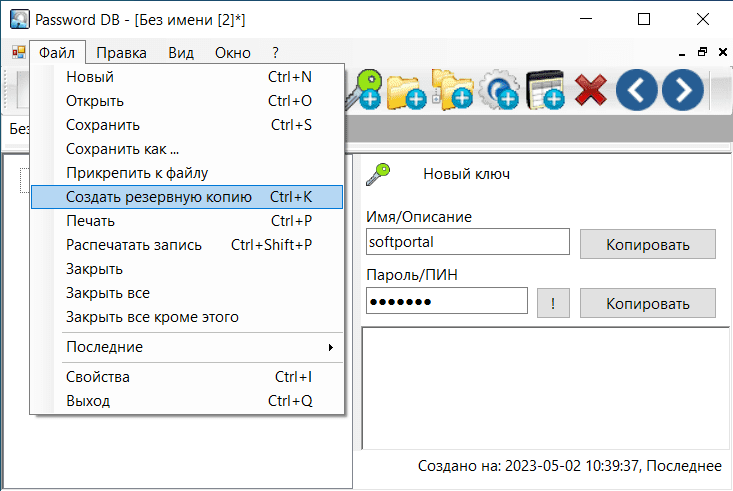Open the Правка menu
Image resolution: width=733 pixels, height=491 pixels.
pyautogui.click(x=121, y=53)
